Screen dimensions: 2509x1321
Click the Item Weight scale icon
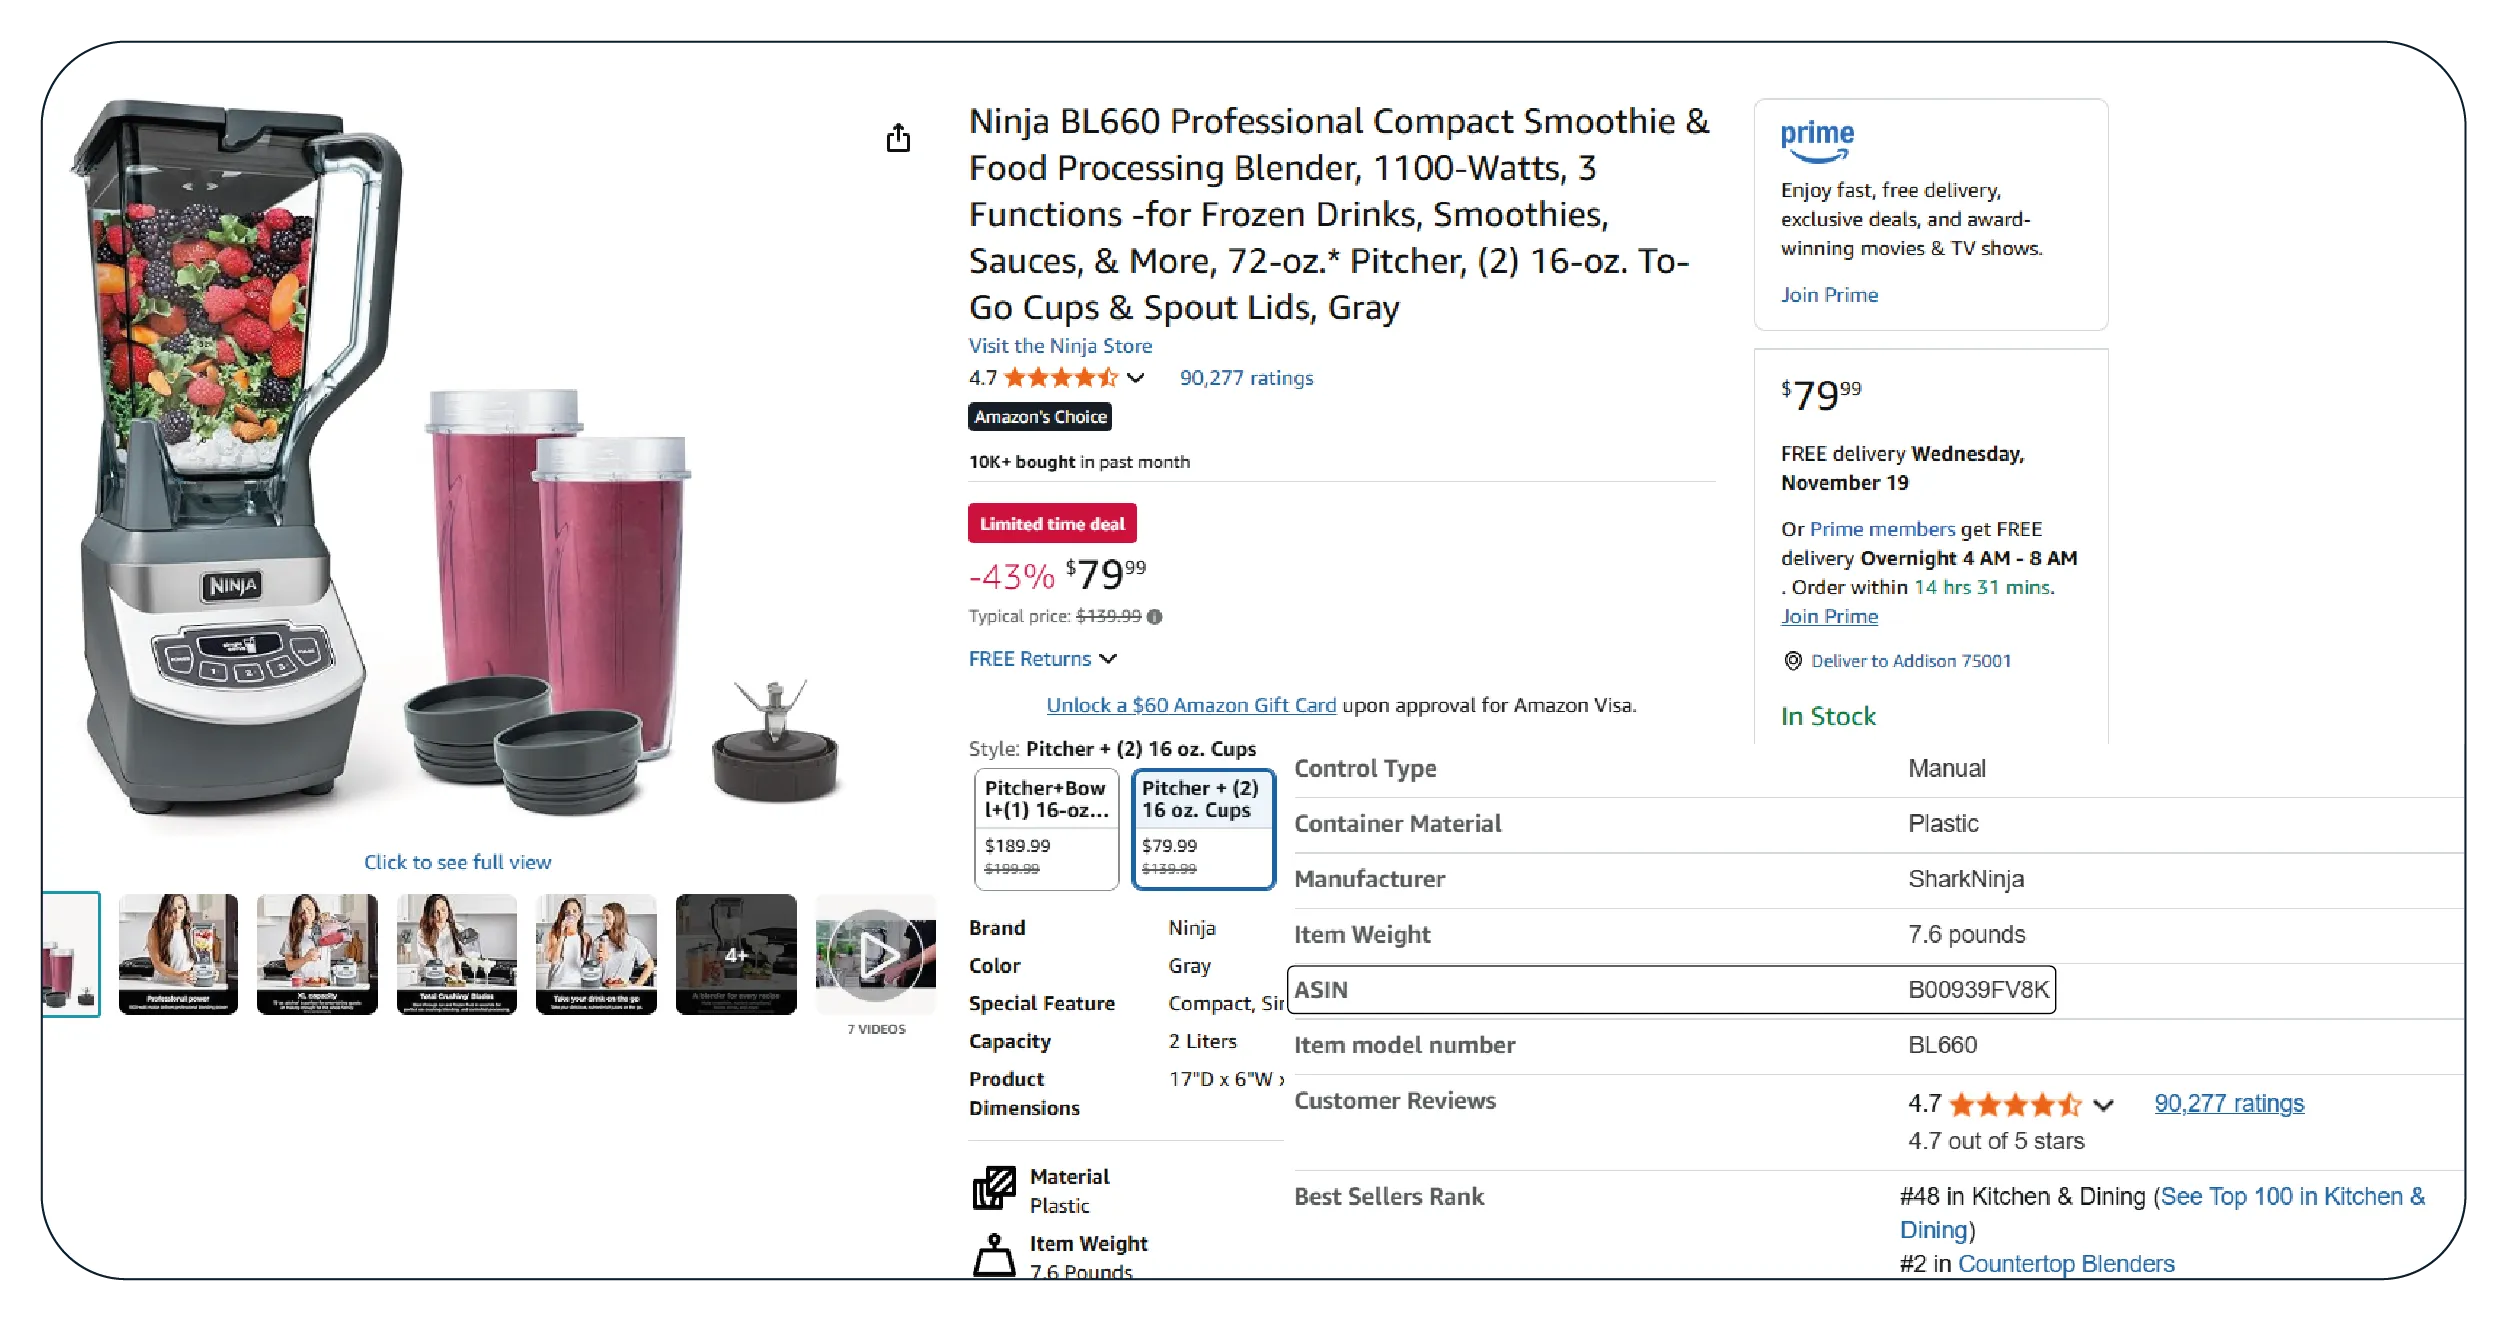click(x=994, y=1254)
